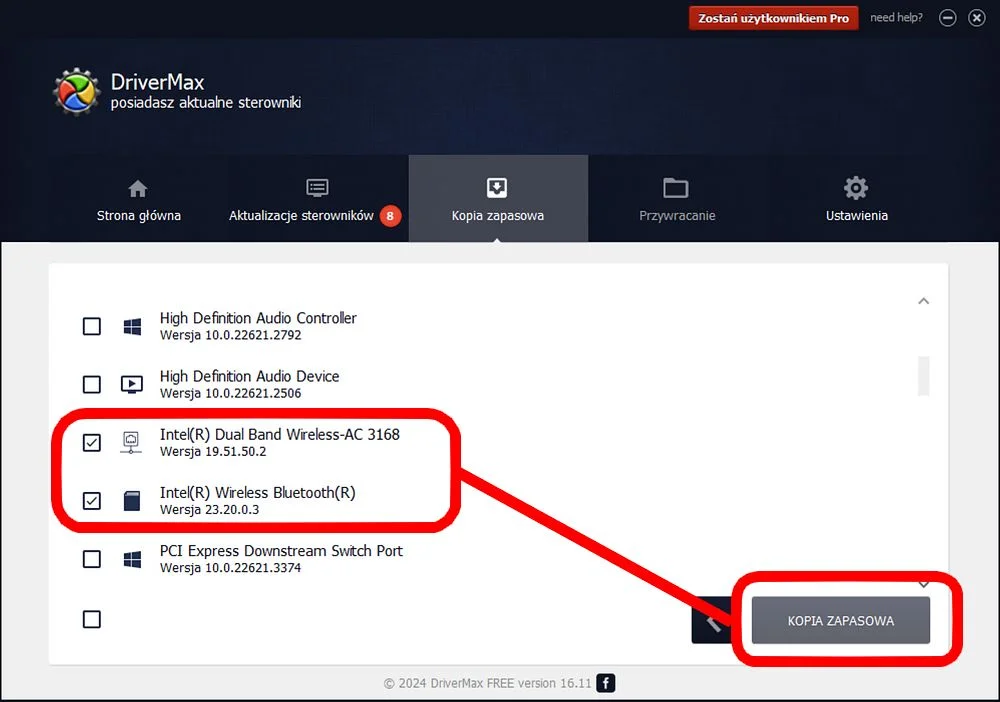
Task: Open the need help? link
Action: [x=896, y=18]
